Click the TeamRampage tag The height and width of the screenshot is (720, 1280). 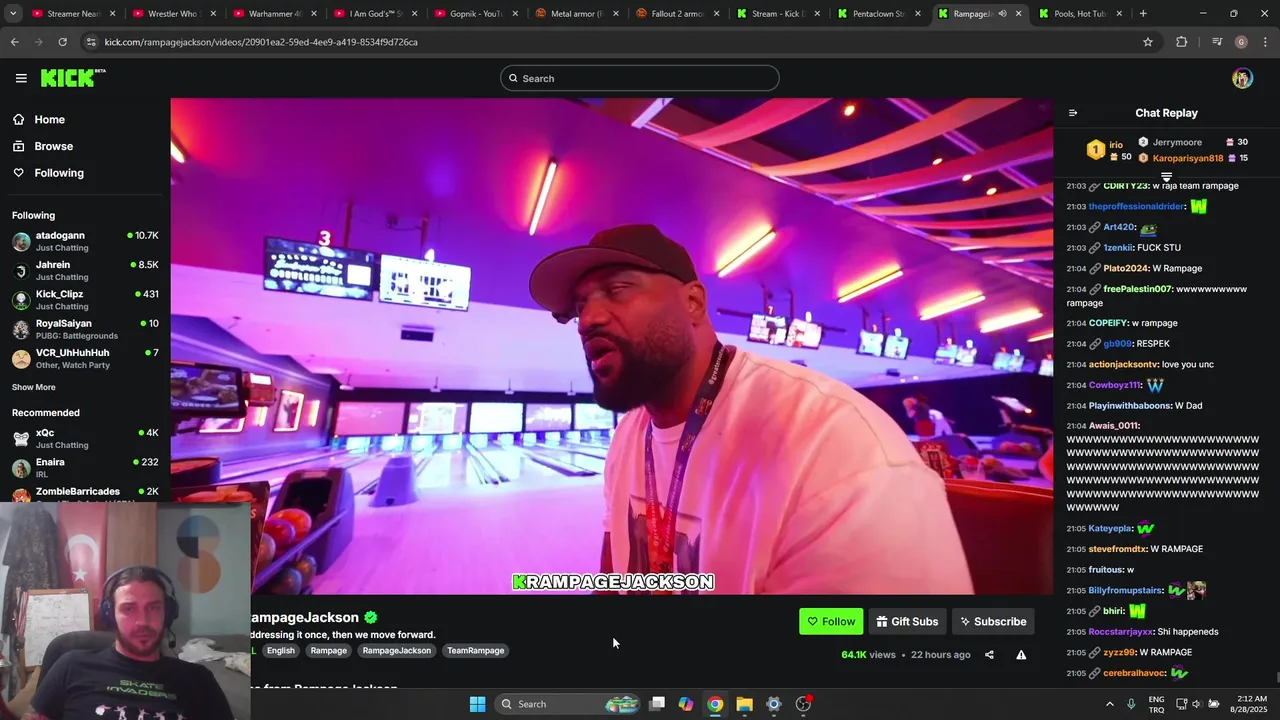(x=475, y=650)
